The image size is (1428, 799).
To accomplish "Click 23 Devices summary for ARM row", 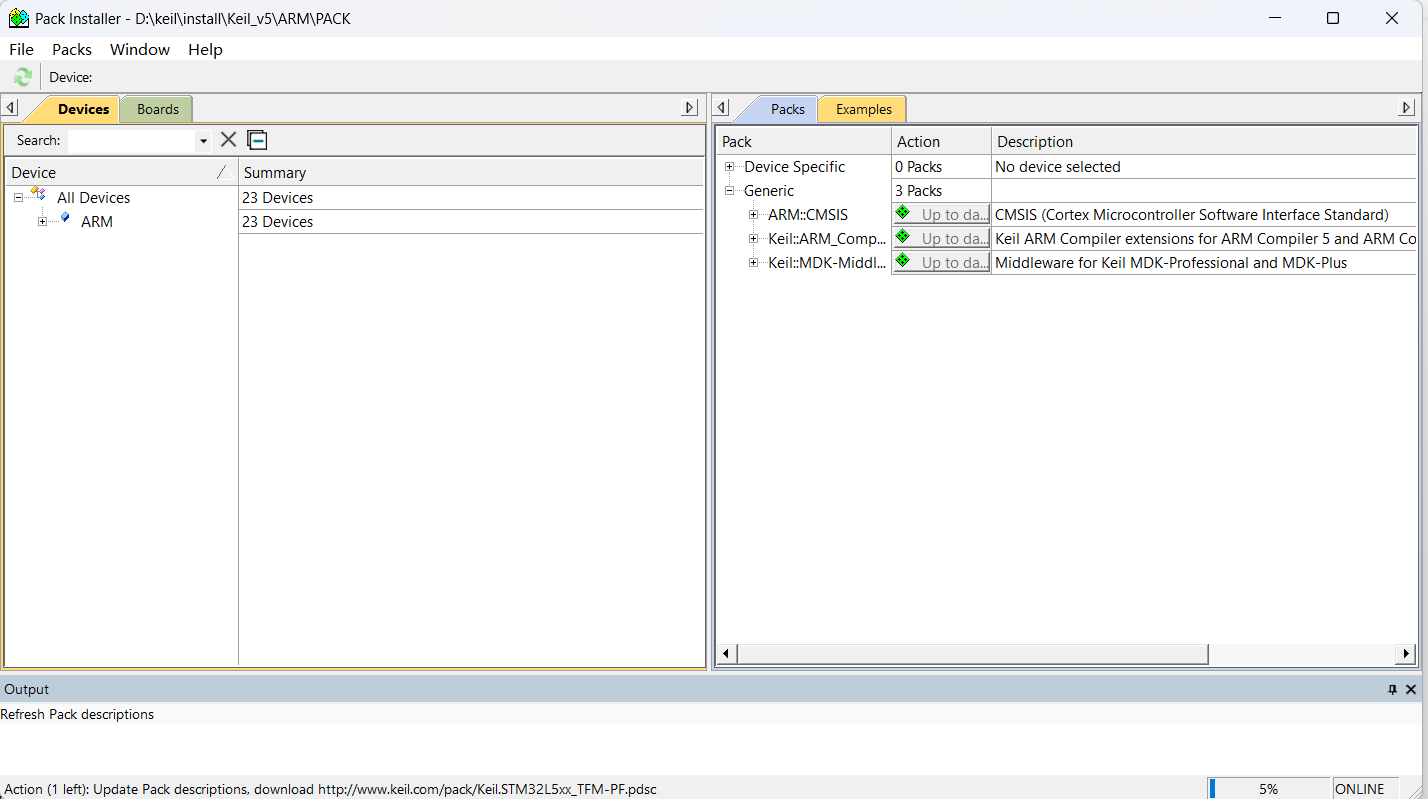I will [277, 222].
